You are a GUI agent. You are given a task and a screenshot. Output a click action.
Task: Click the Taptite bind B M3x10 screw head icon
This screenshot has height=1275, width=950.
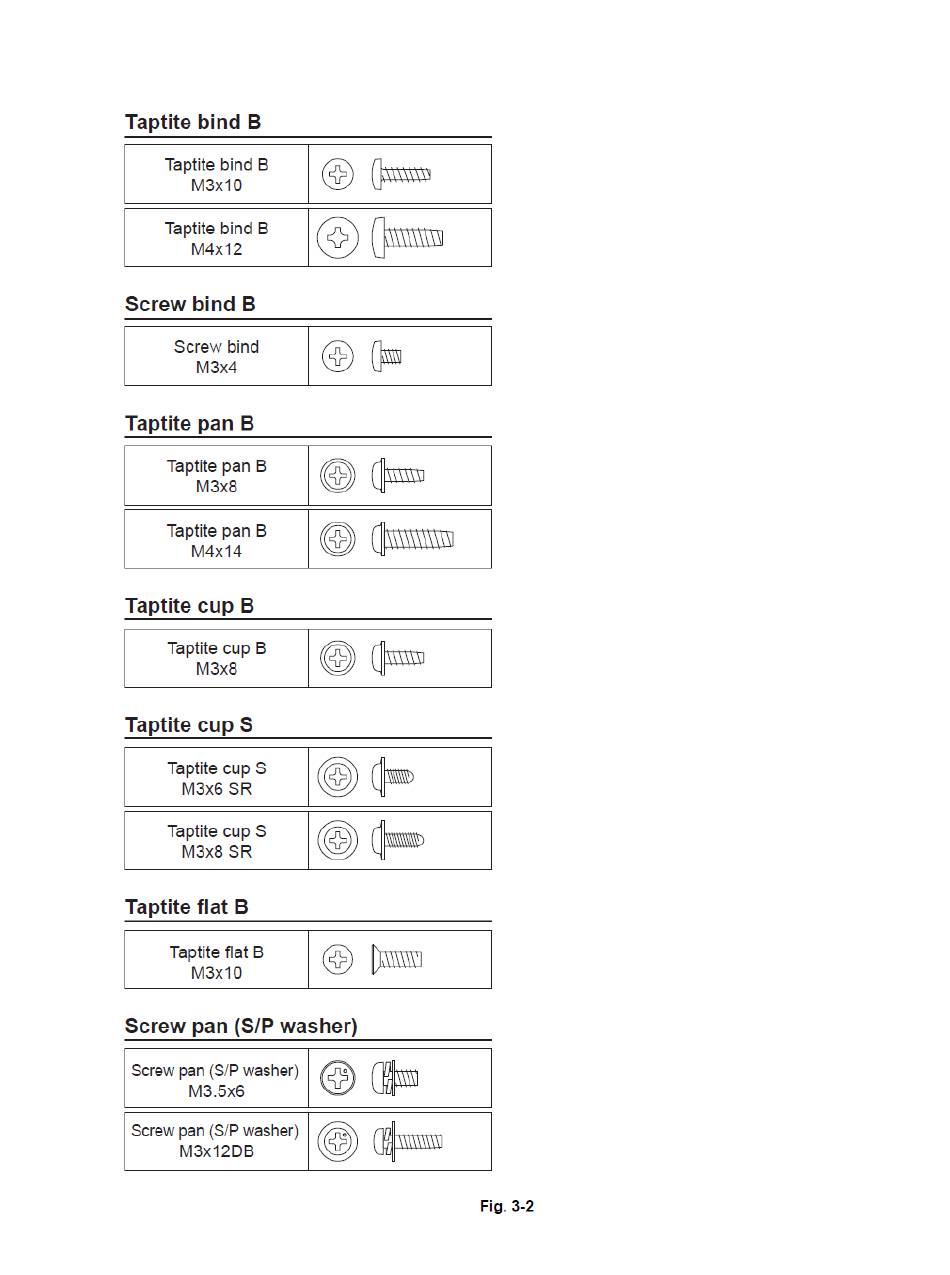(338, 174)
